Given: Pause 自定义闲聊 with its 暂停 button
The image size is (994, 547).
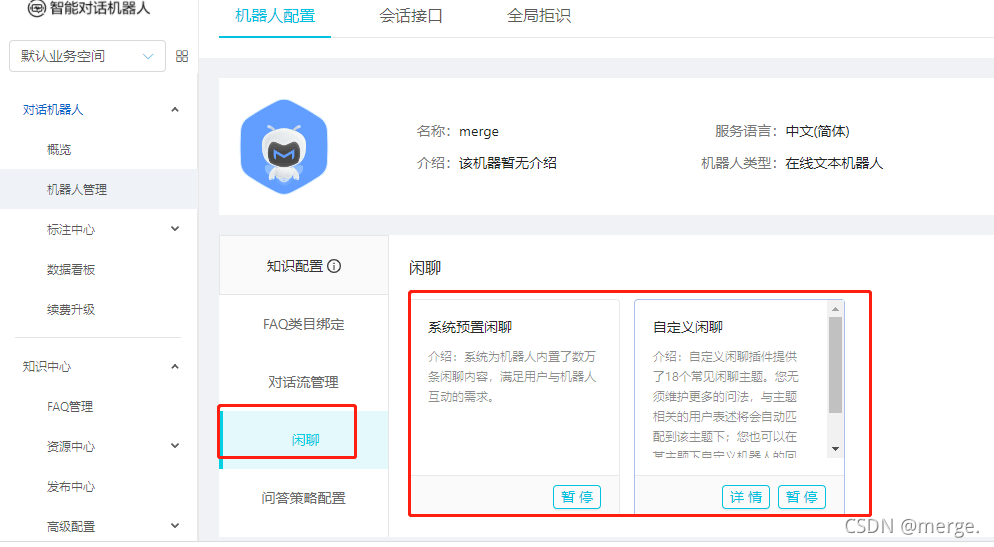Looking at the screenshot, I should click(802, 497).
